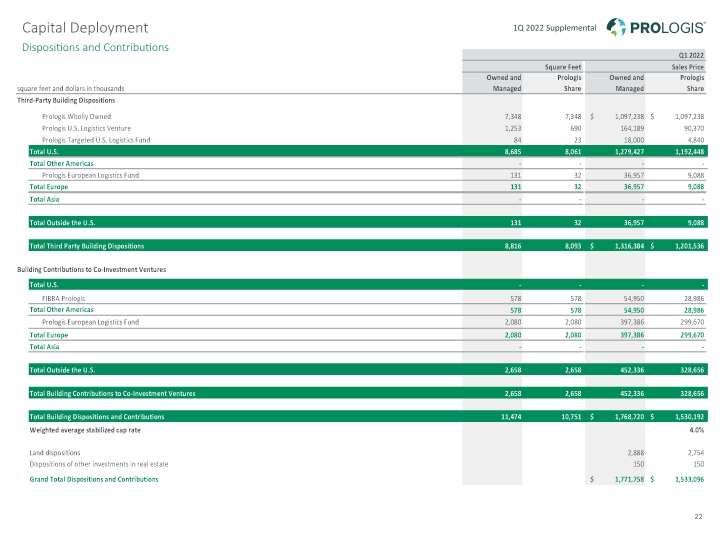Click the 1,201,536 total Prologis share value

pyautogui.click(x=690, y=246)
